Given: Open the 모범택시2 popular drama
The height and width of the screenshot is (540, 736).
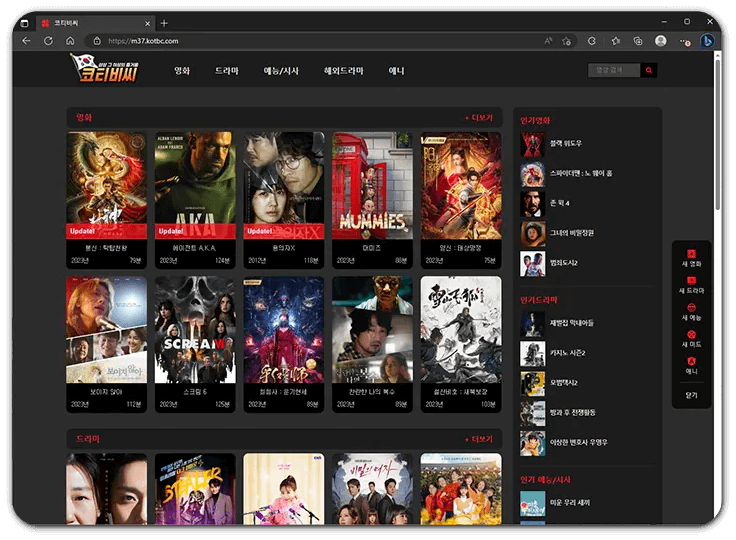Looking at the screenshot, I should [549, 383].
